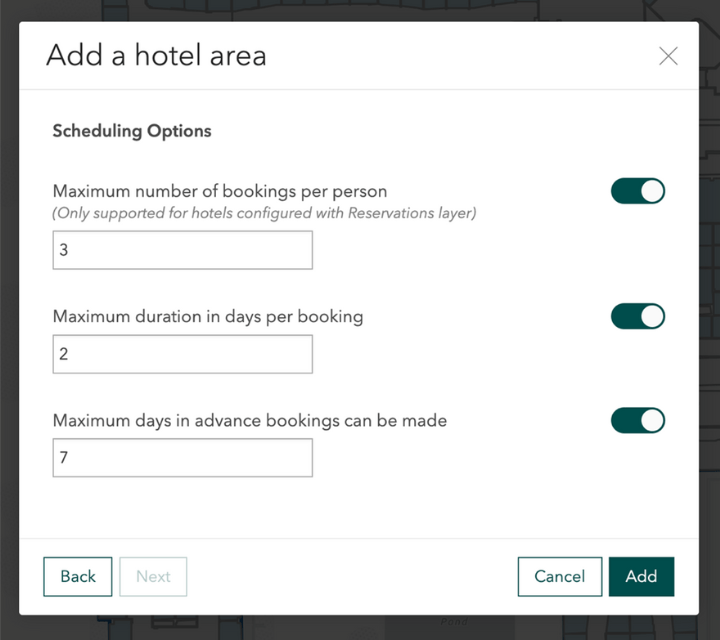
Task: Close the Add a hotel area dialog
Action: (668, 56)
